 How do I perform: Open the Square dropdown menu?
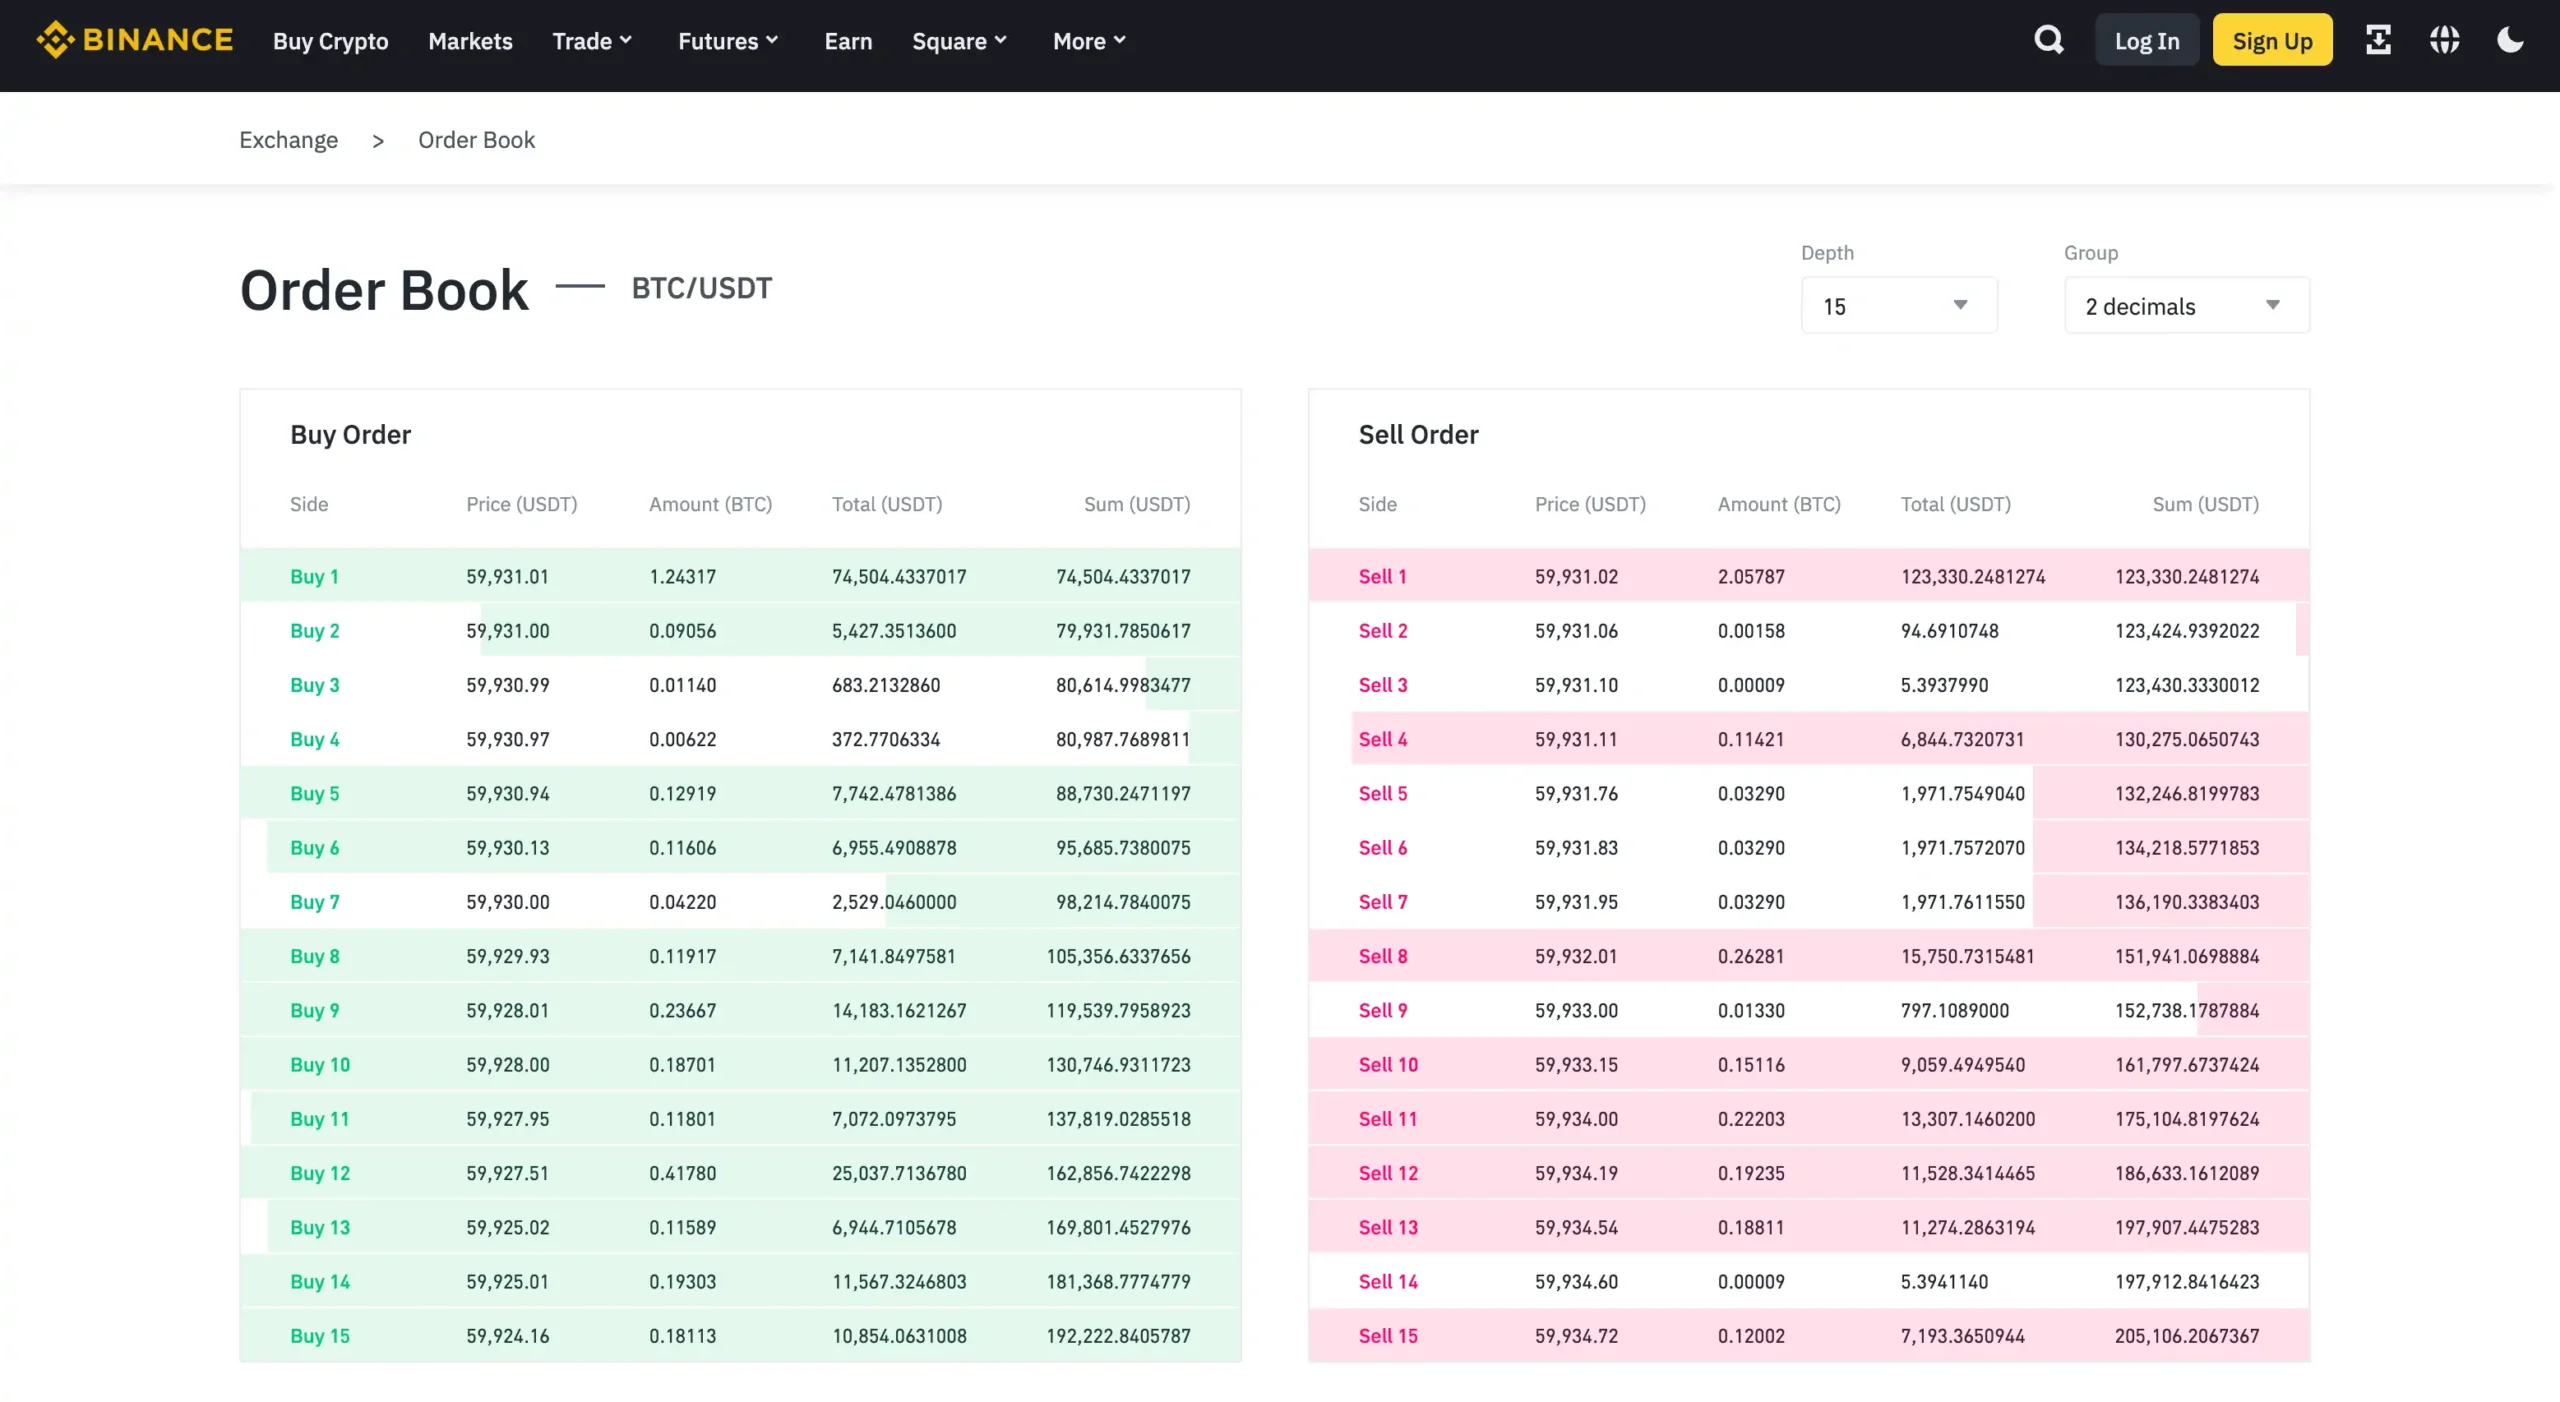tap(958, 41)
